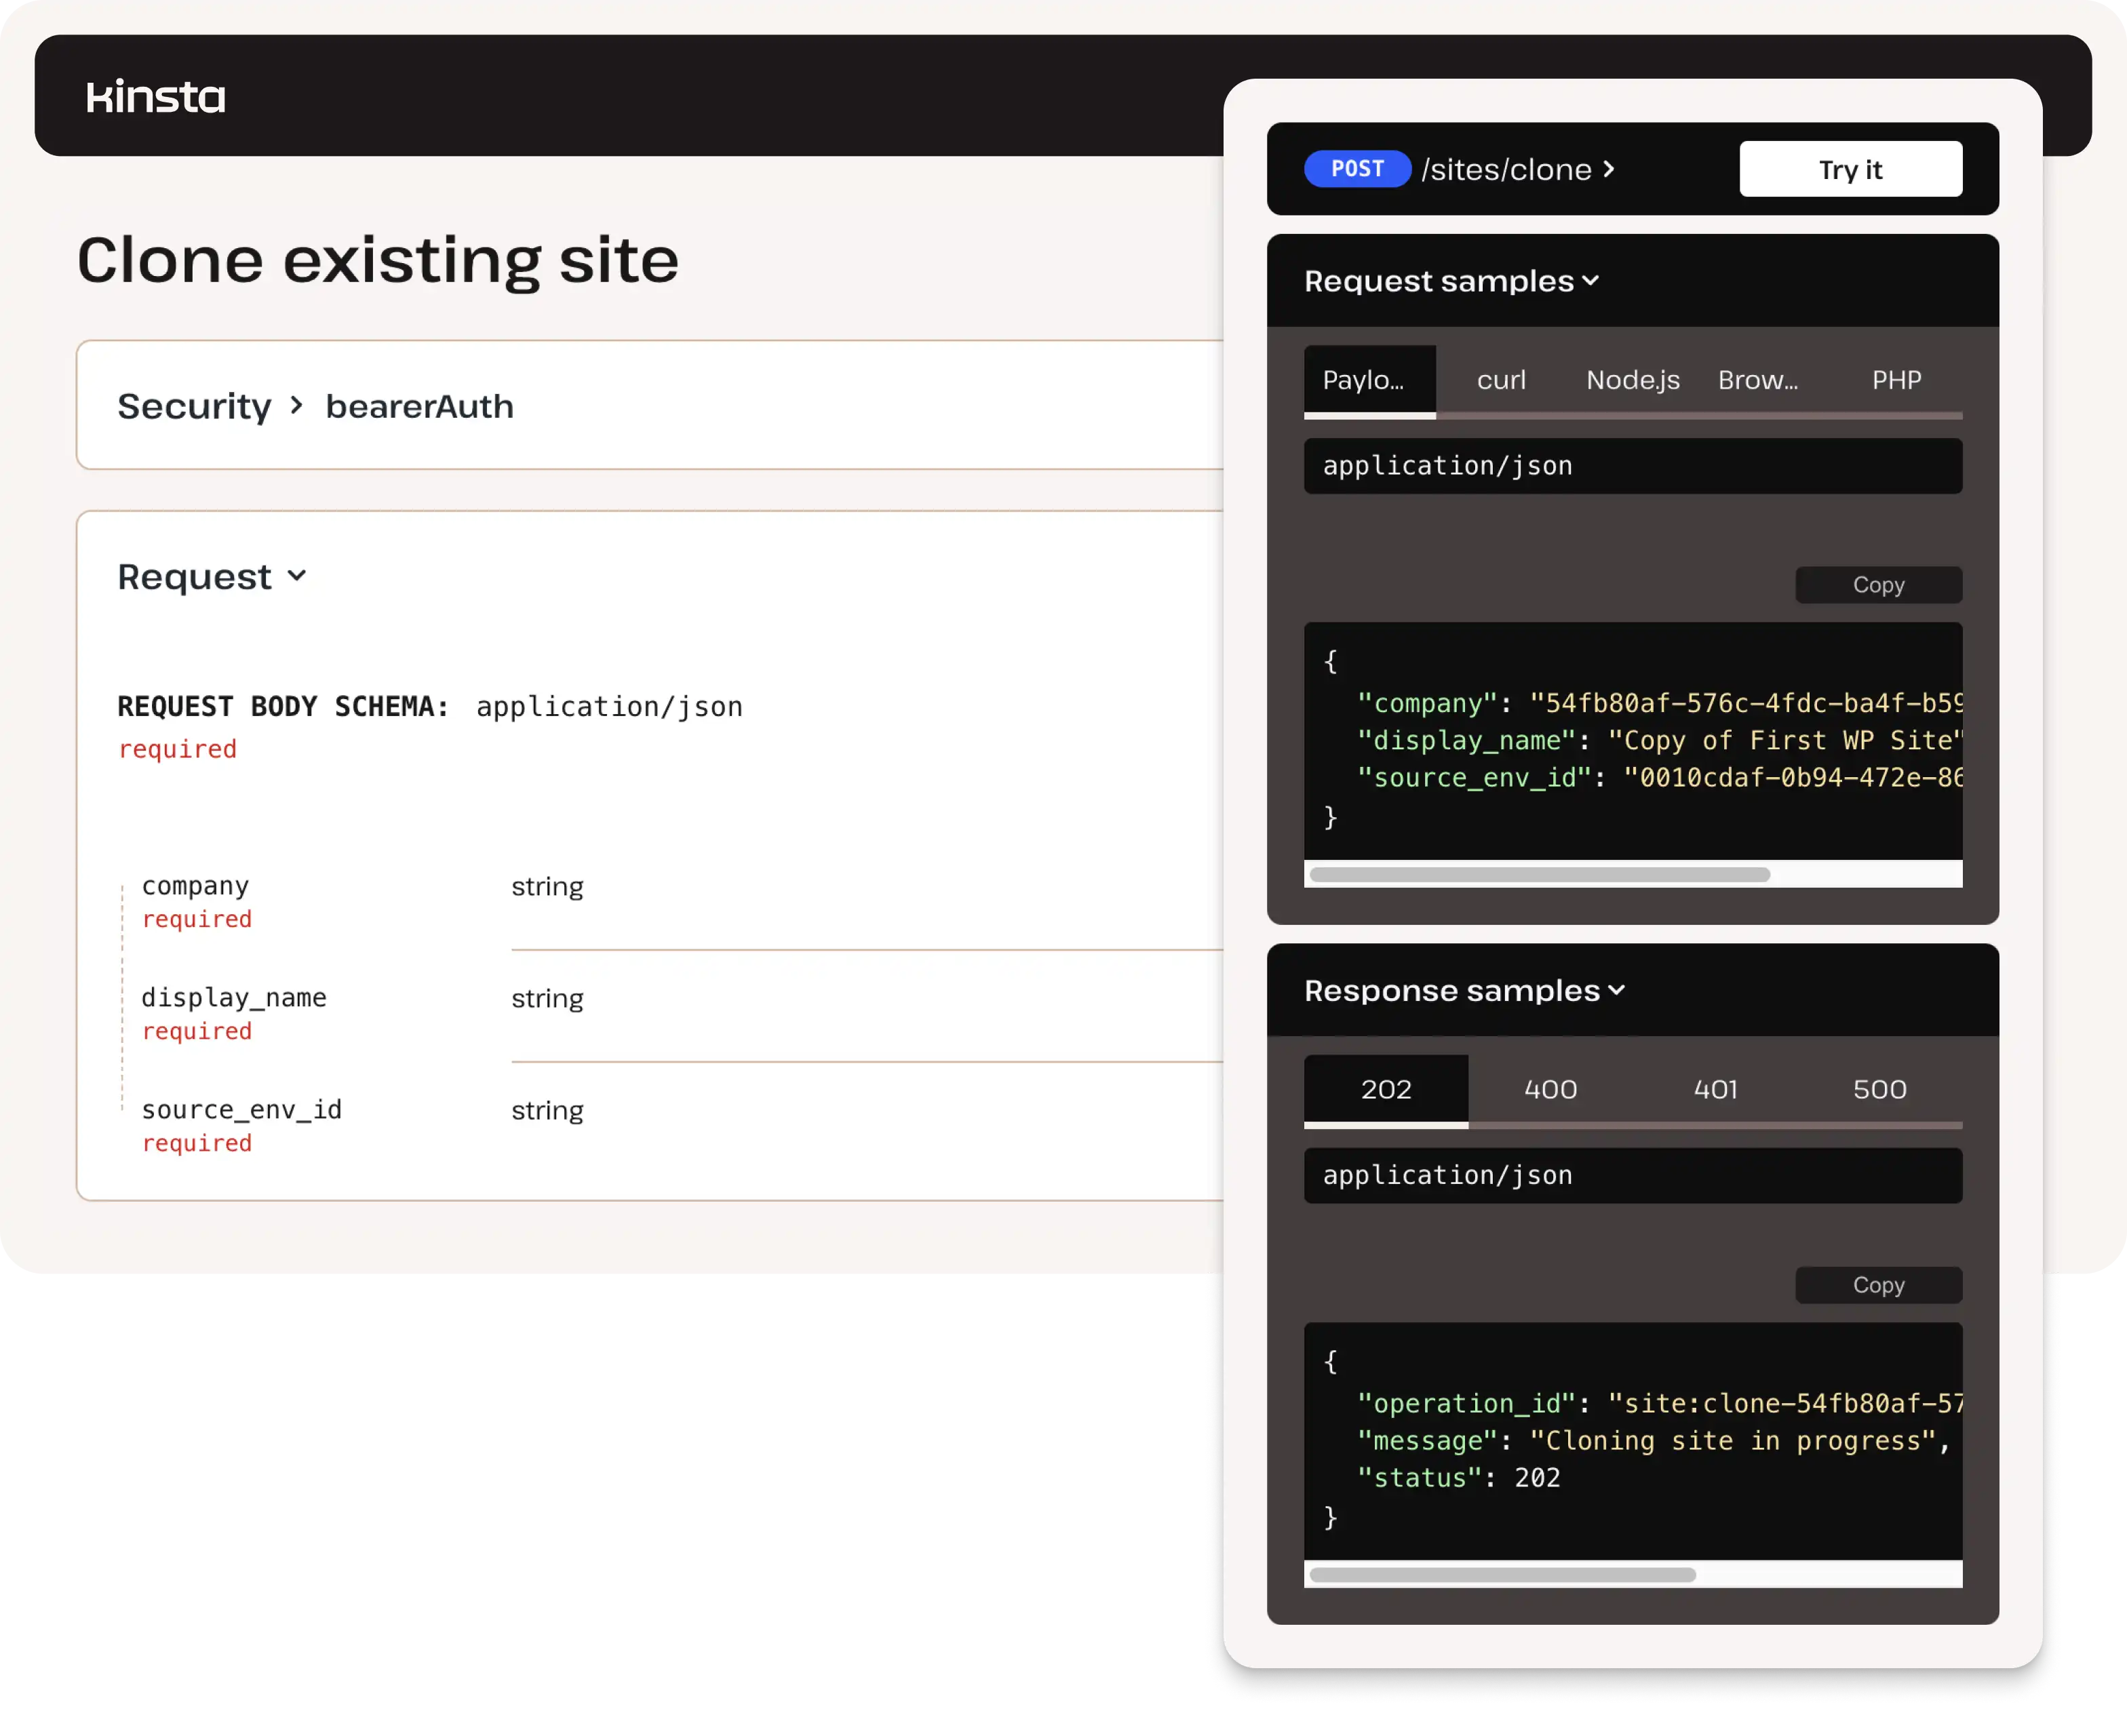2127x1736 pixels.
Task: Click the response code horizontal scrollbar
Action: click(x=1502, y=1575)
